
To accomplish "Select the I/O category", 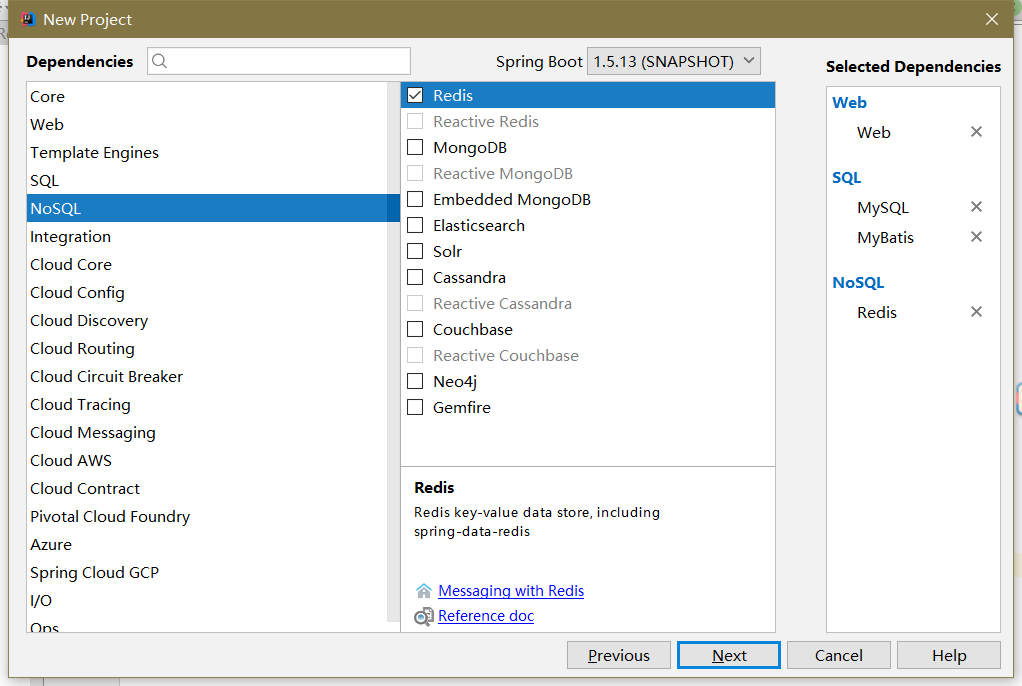I will [207, 601].
